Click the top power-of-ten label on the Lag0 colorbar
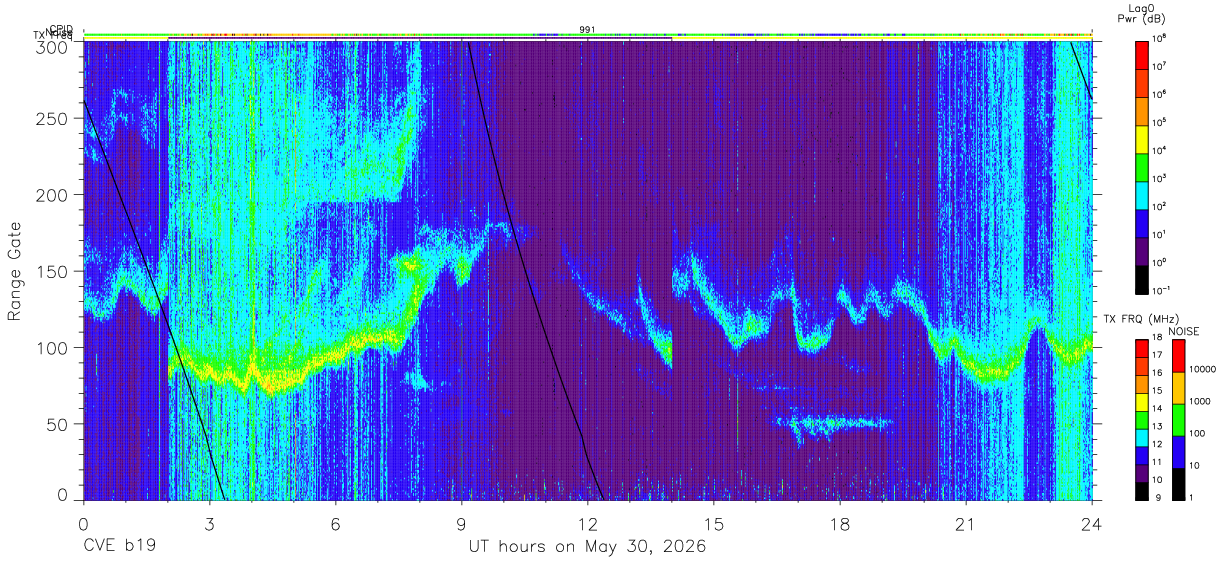Screen dimensions: 1228x567 pos(1161,37)
